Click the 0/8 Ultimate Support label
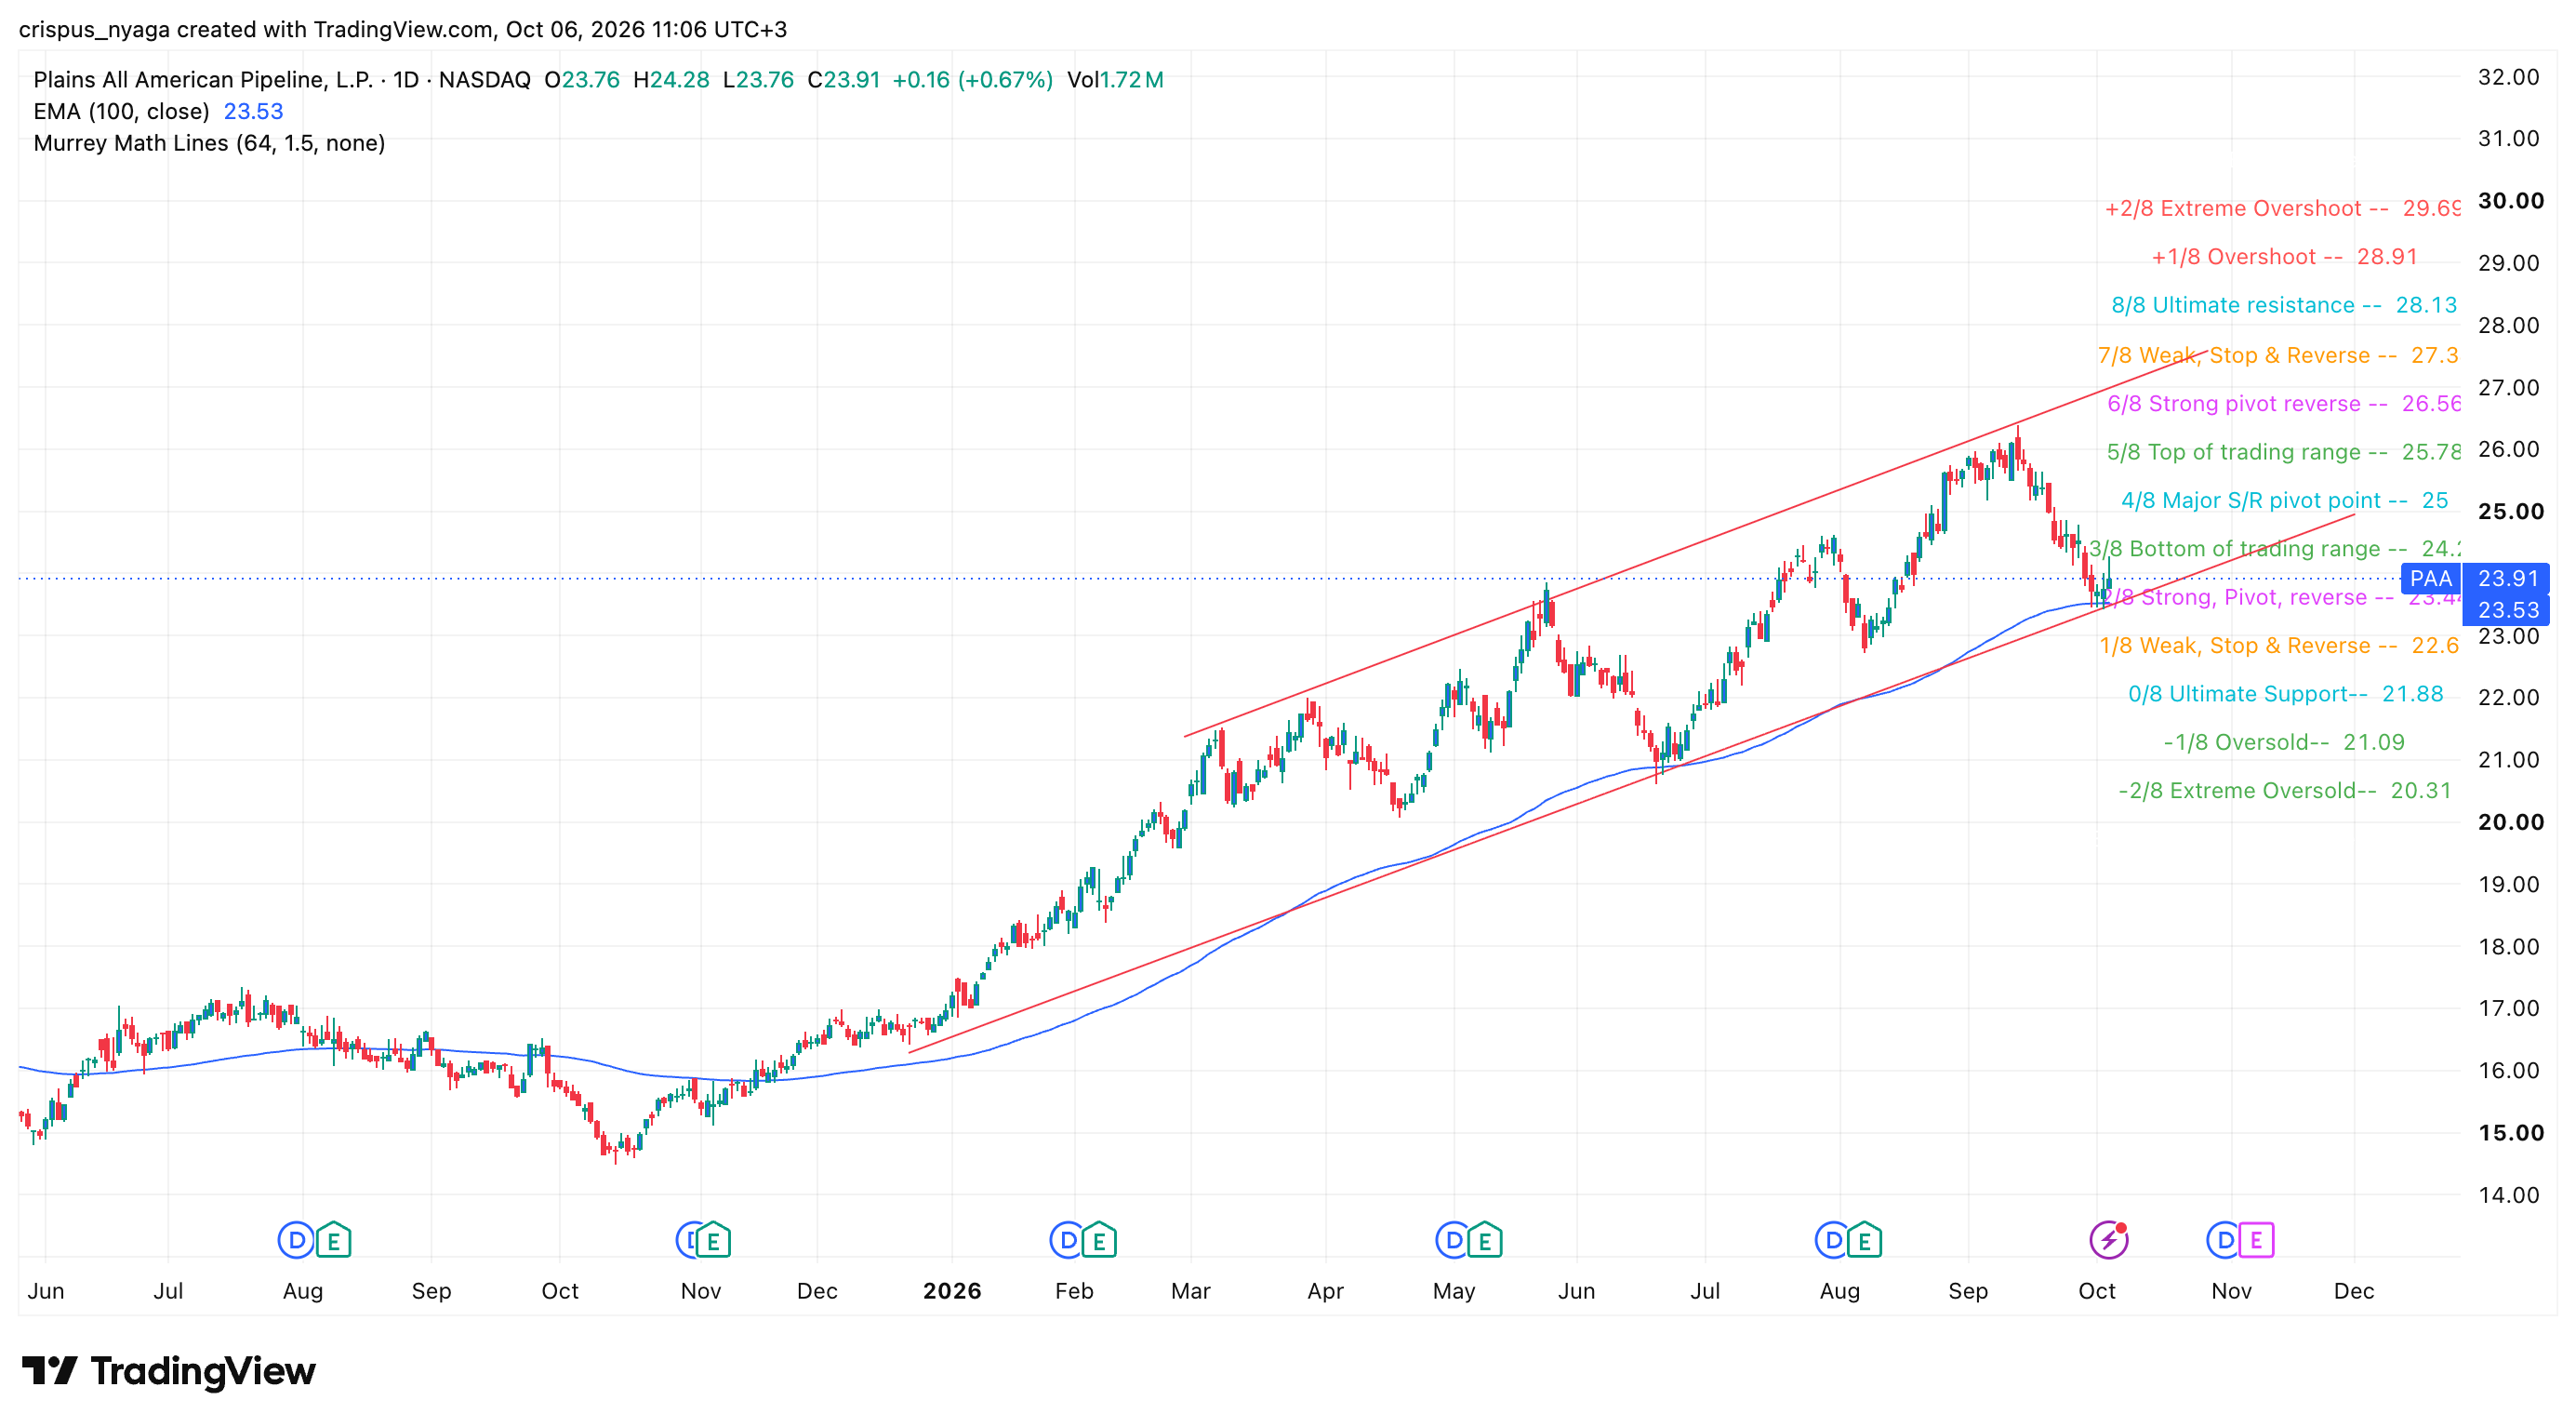Screen dimensions: 2576x1427 [2285, 694]
